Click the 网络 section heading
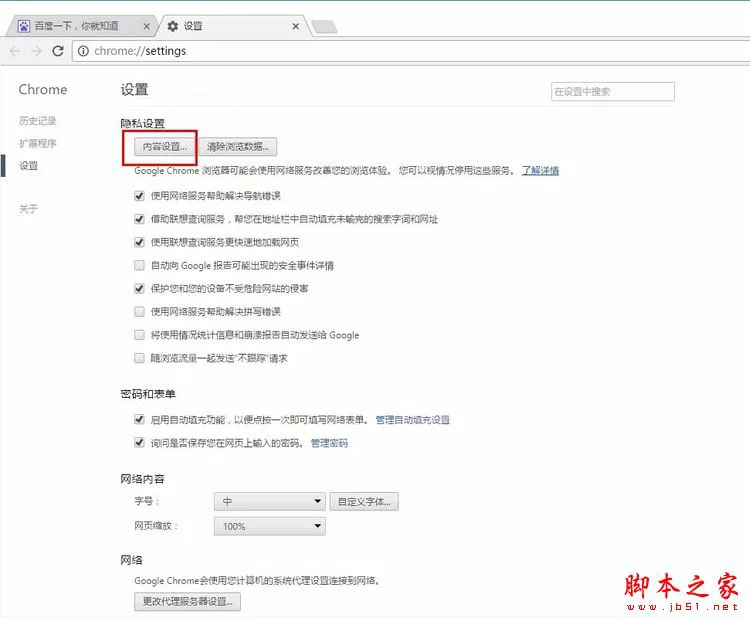This screenshot has width=750, height=618. (132, 560)
